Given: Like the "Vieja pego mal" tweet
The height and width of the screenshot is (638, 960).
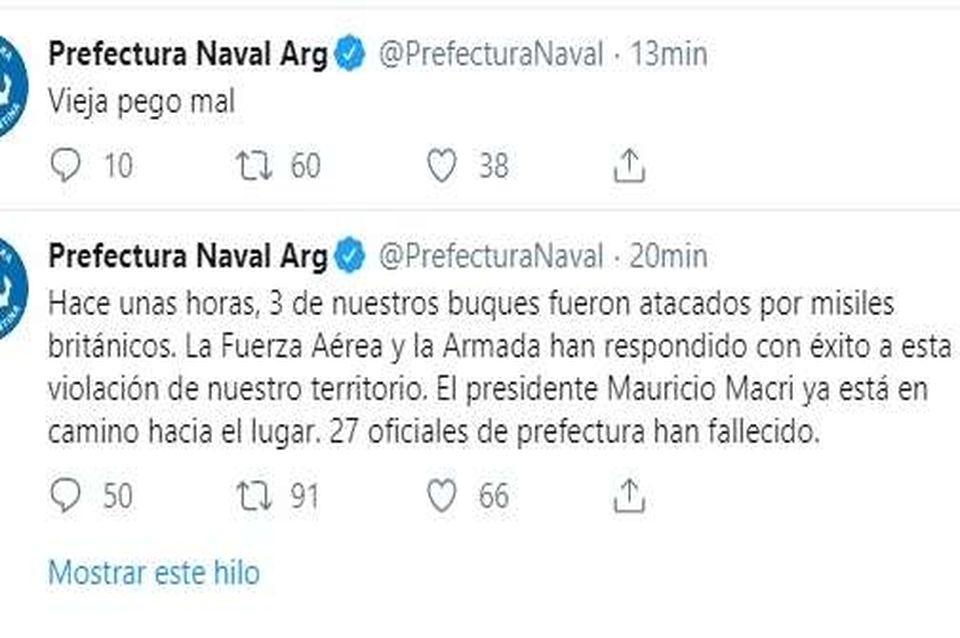Looking at the screenshot, I should pyautogui.click(x=441, y=166).
